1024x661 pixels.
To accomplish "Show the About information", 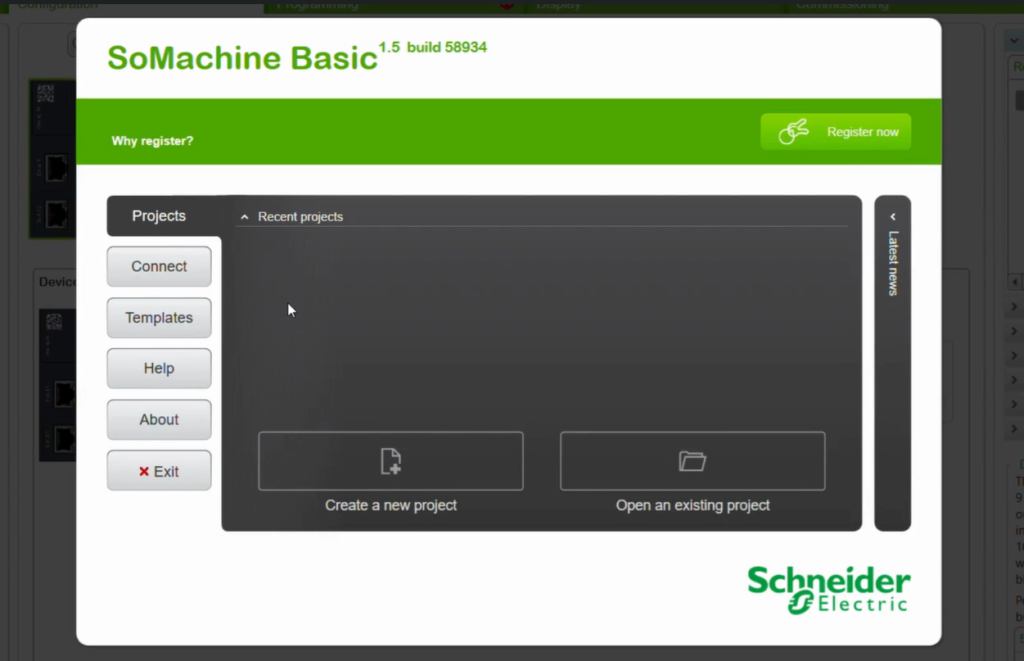I will point(159,420).
